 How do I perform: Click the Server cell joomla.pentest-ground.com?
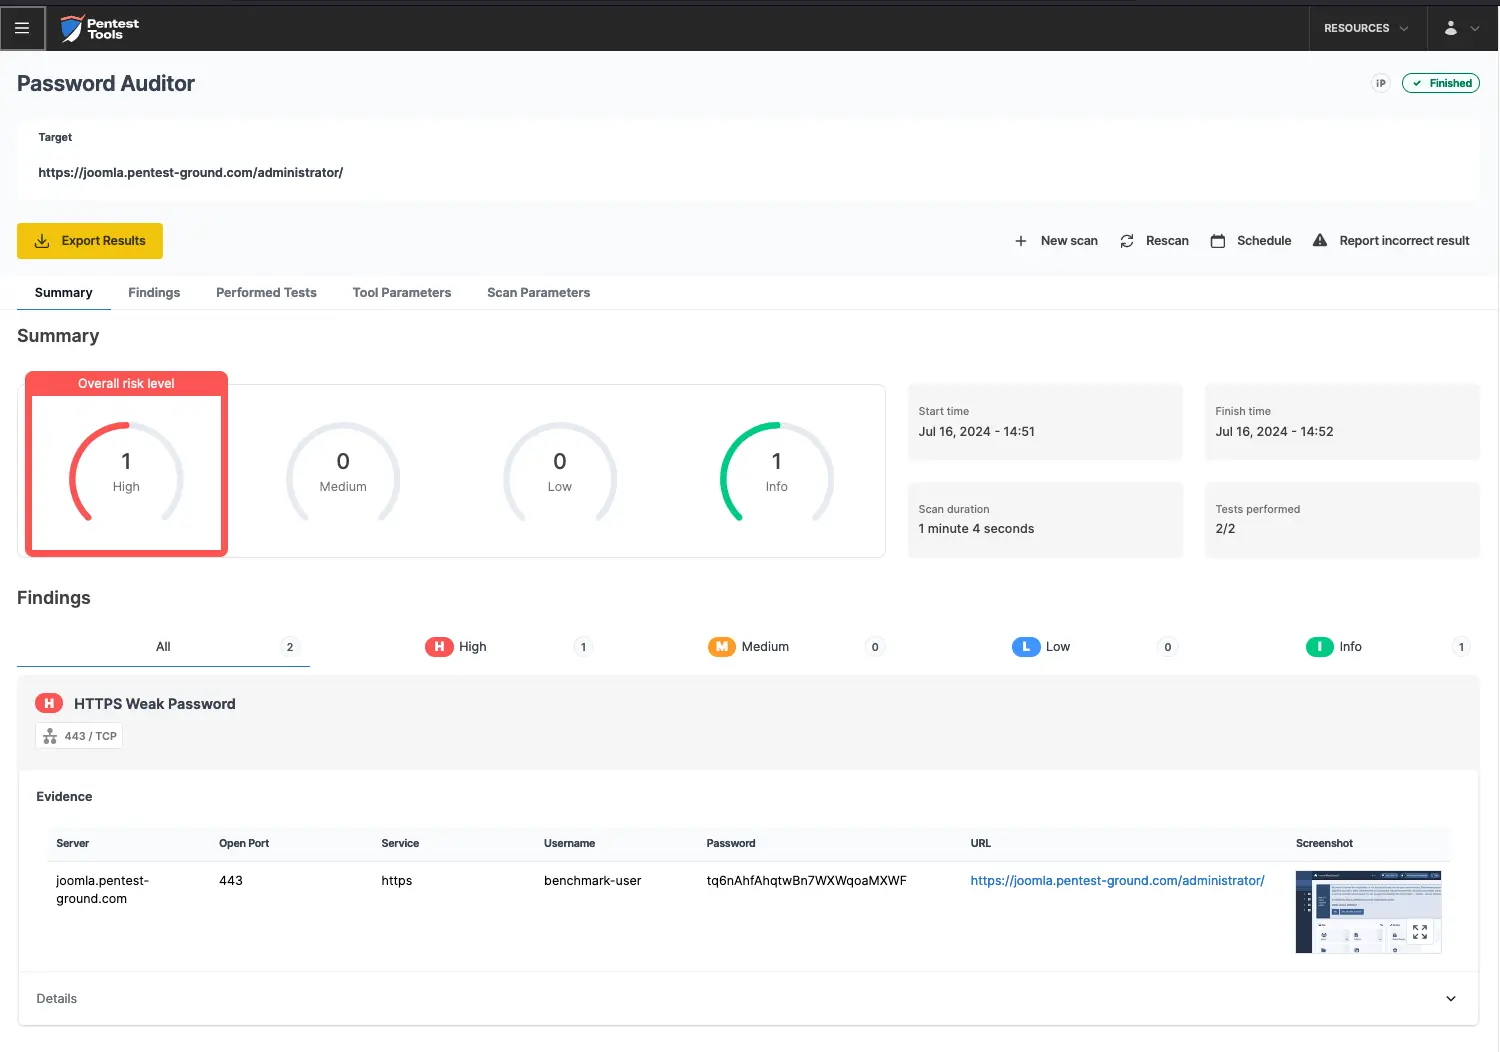coord(102,890)
